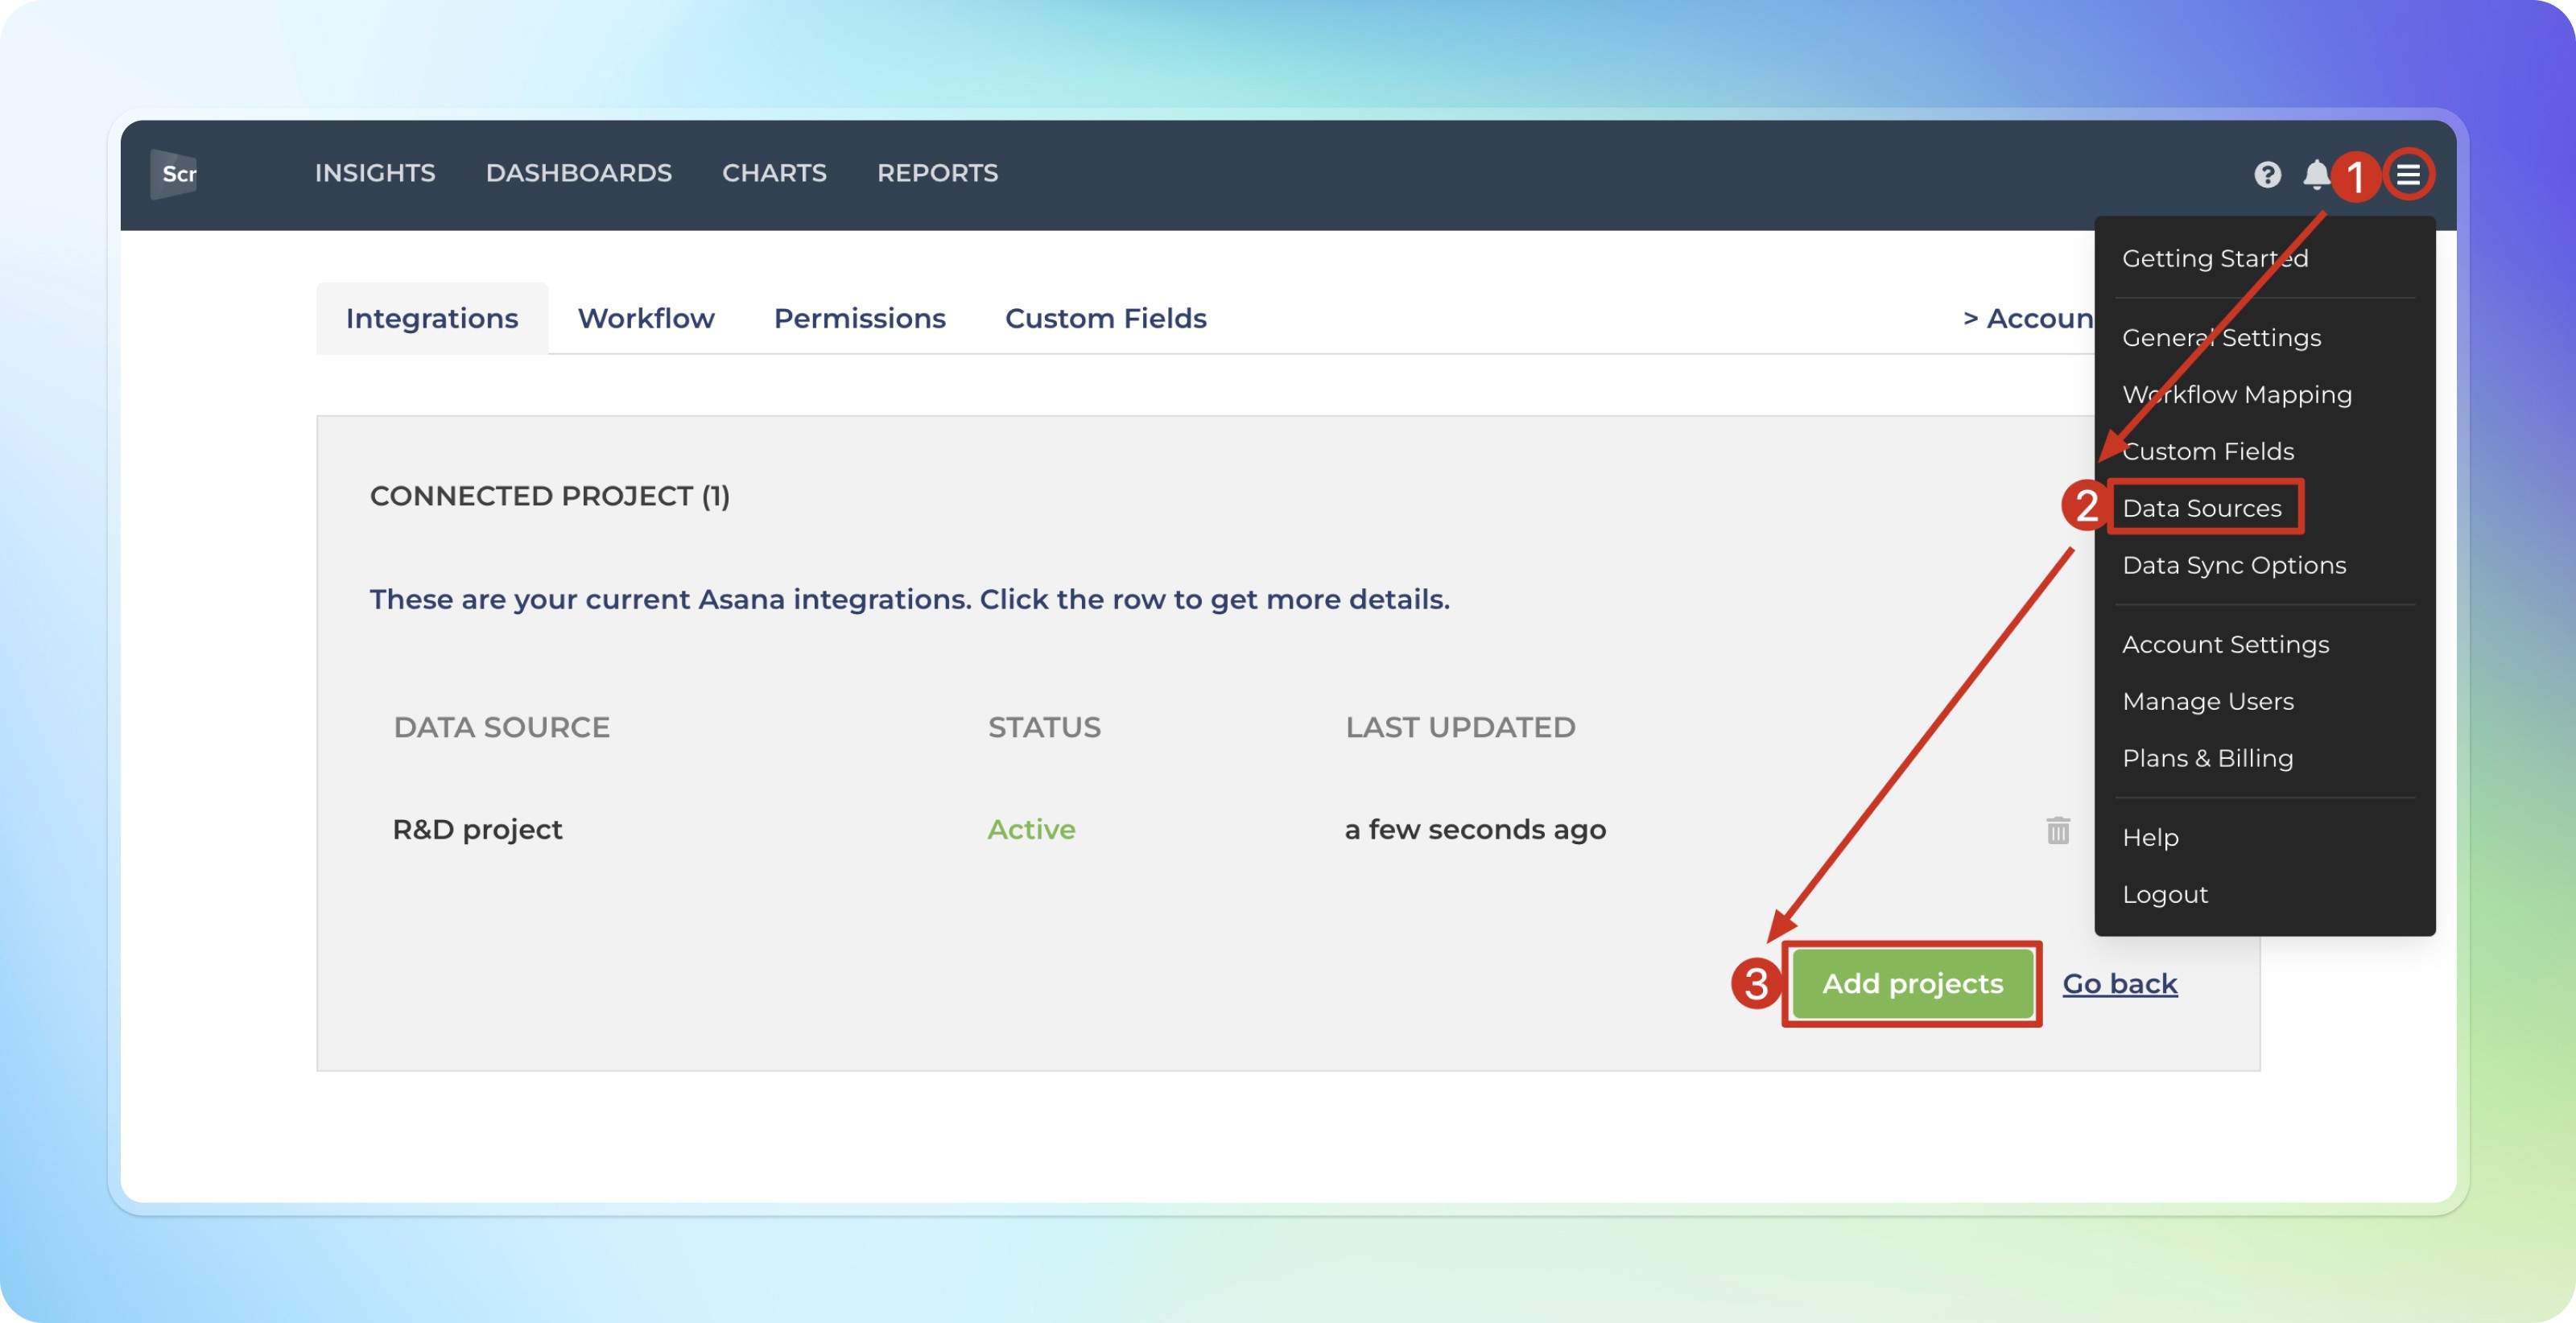Open the R&D project row details
Image resolution: width=2576 pixels, height=1323 pixels.
click(477, 829)
